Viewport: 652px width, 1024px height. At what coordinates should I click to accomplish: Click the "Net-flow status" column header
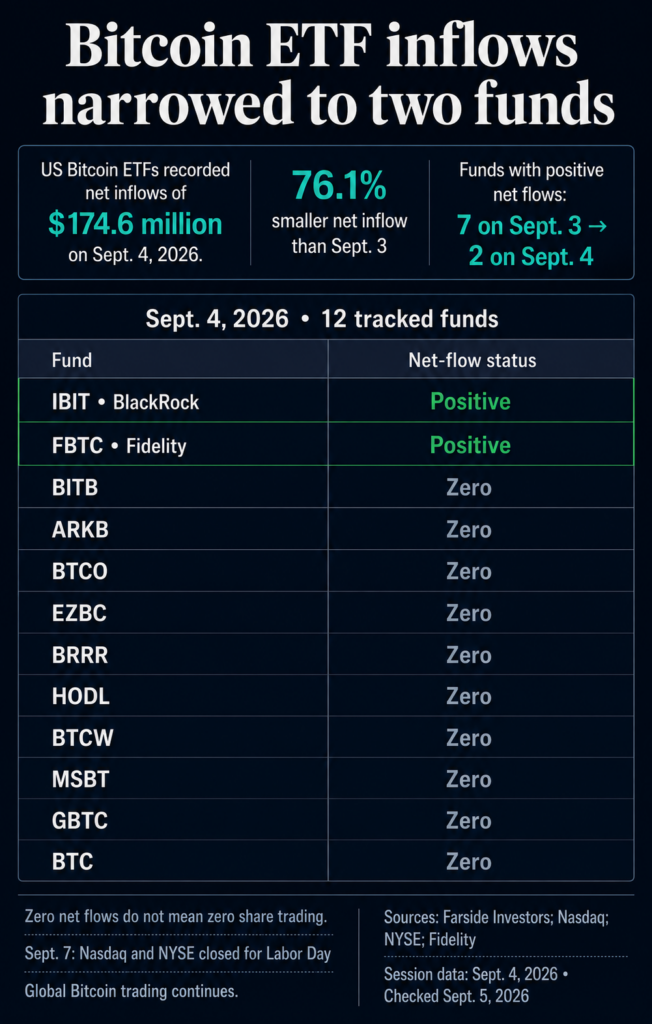(x=472, y=360)
